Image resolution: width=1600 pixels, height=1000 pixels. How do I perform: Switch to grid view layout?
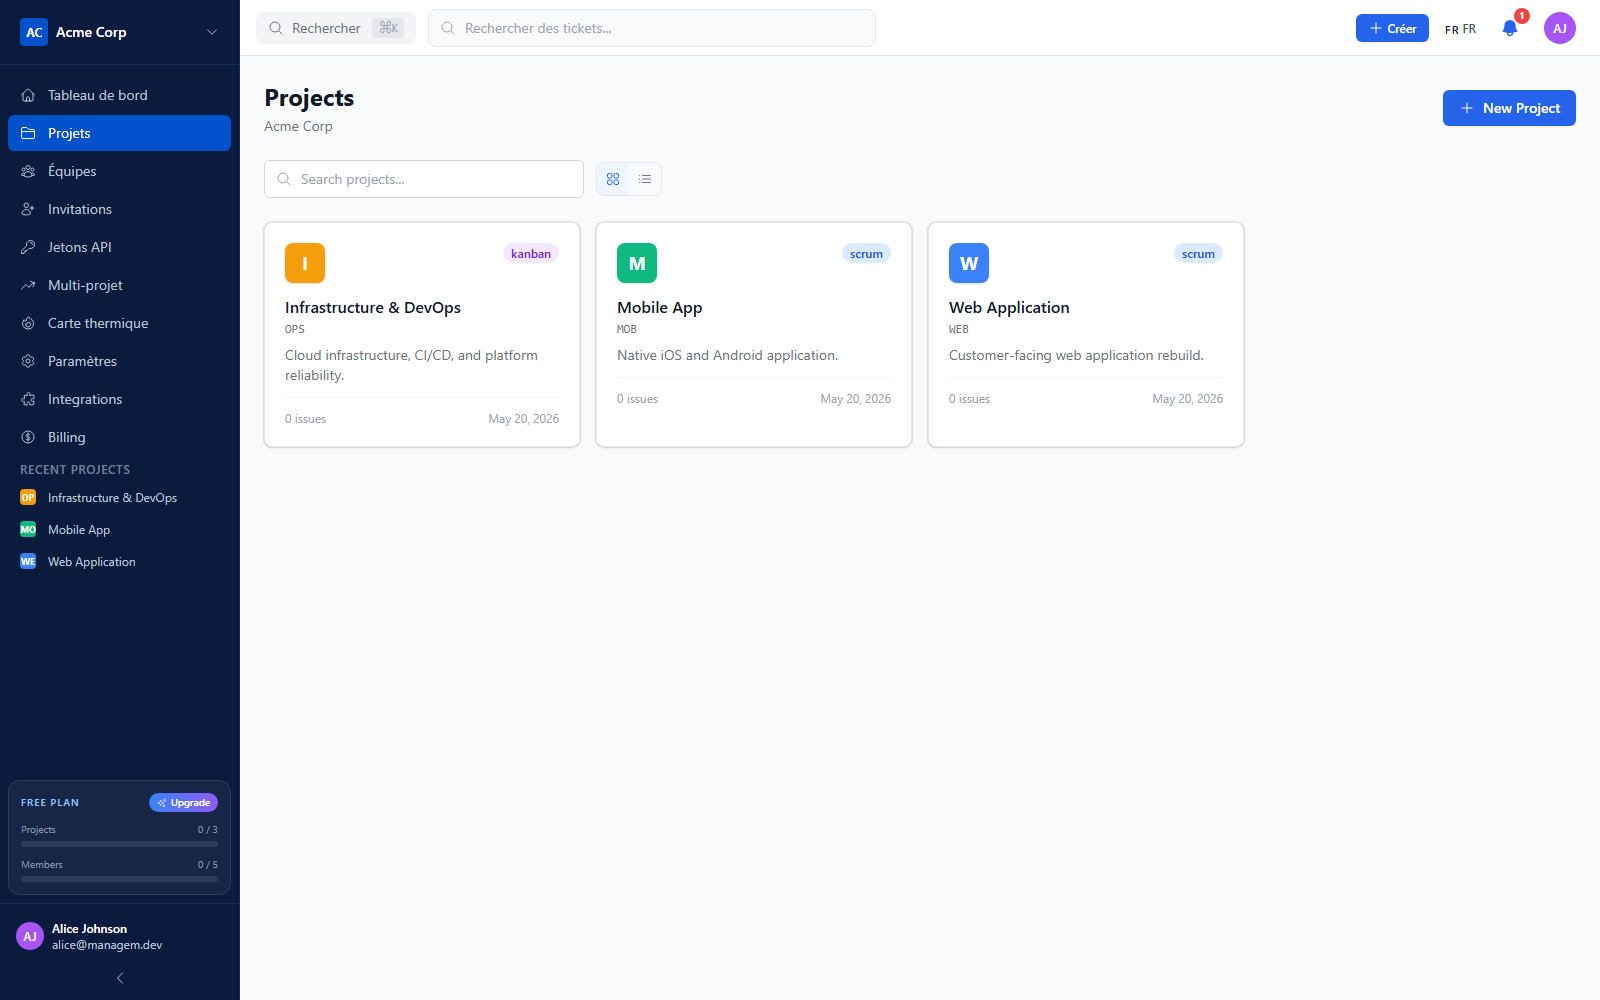(x=613, y=179)
